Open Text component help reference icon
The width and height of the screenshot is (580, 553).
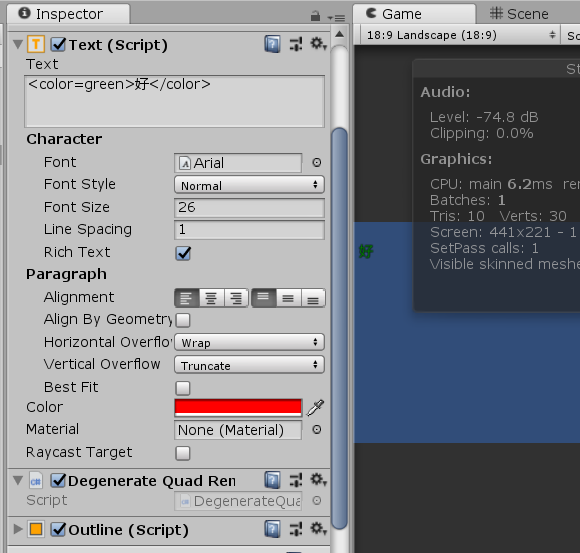pyautogui.click(x=272, y=44)
